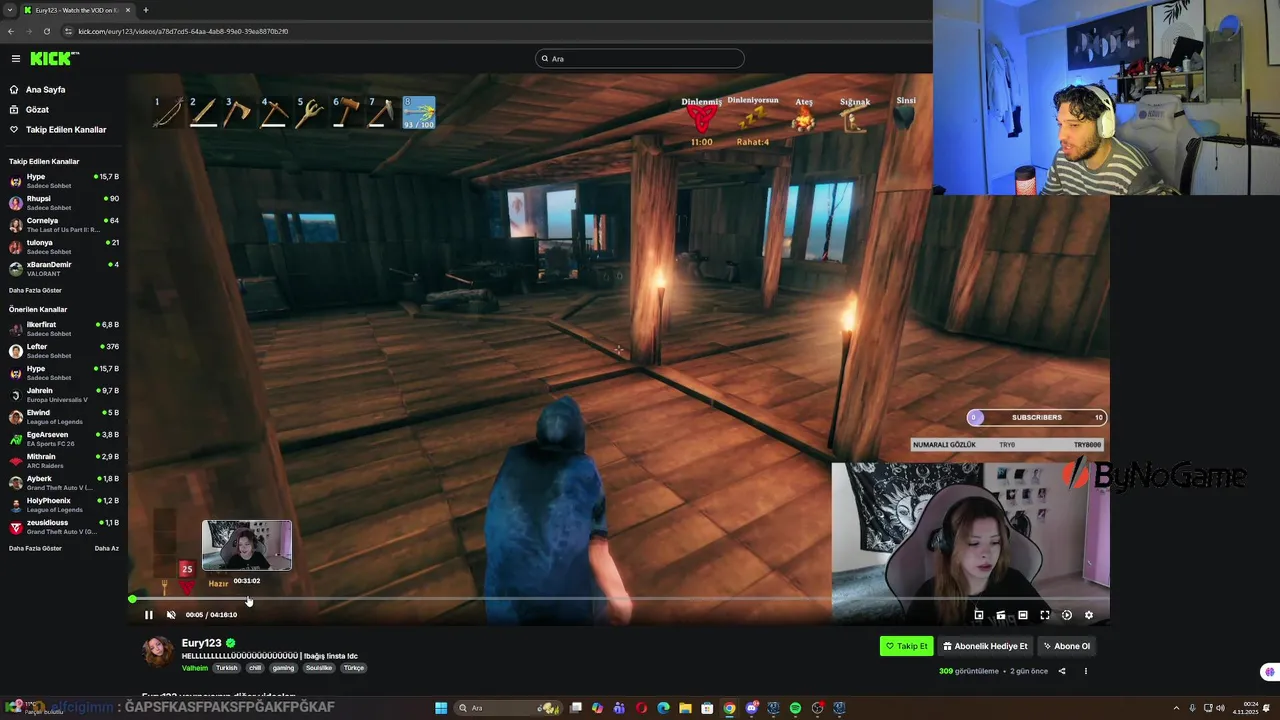
Task: Focus the Kick Ara search field
Action: tap(640, 59)
